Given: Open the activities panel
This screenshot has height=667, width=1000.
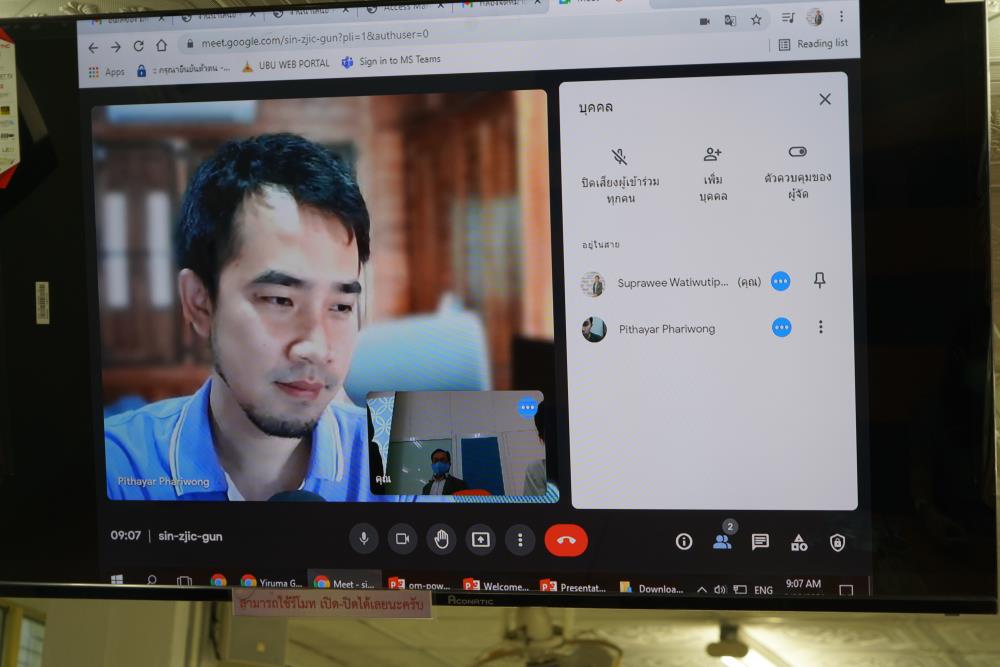Looking at the screenshot, I should [799, 542].
